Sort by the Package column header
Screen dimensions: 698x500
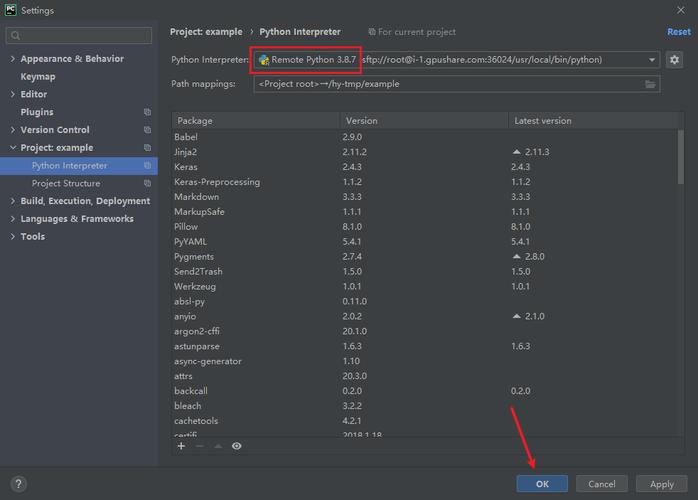256,121
